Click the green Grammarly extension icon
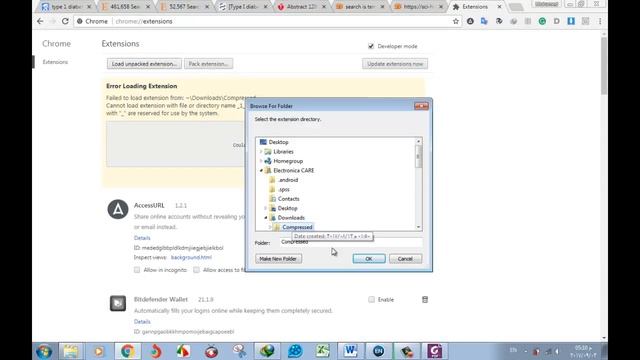 coord(542,21)
